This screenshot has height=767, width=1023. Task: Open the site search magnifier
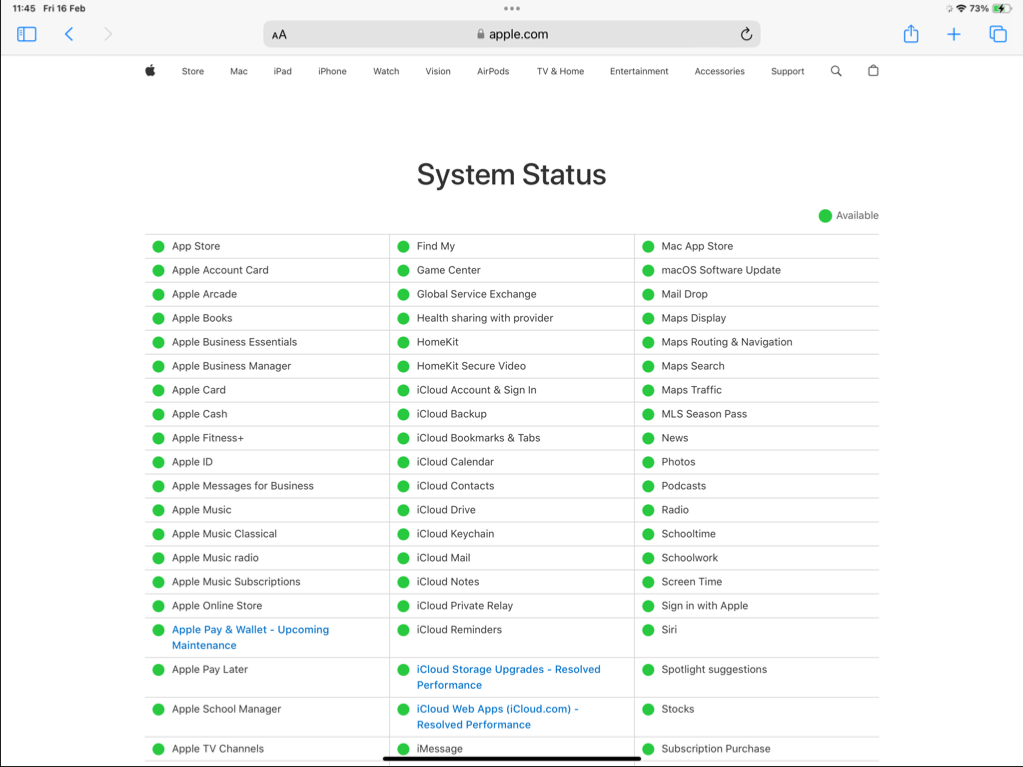pos(836,71)
